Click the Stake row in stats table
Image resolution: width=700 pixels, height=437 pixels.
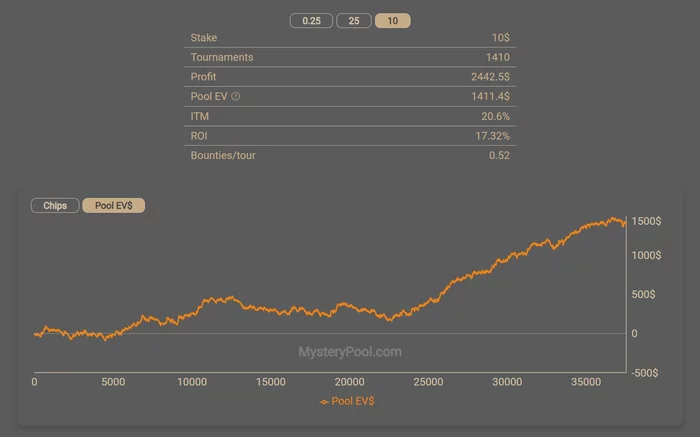pos(350,37)
